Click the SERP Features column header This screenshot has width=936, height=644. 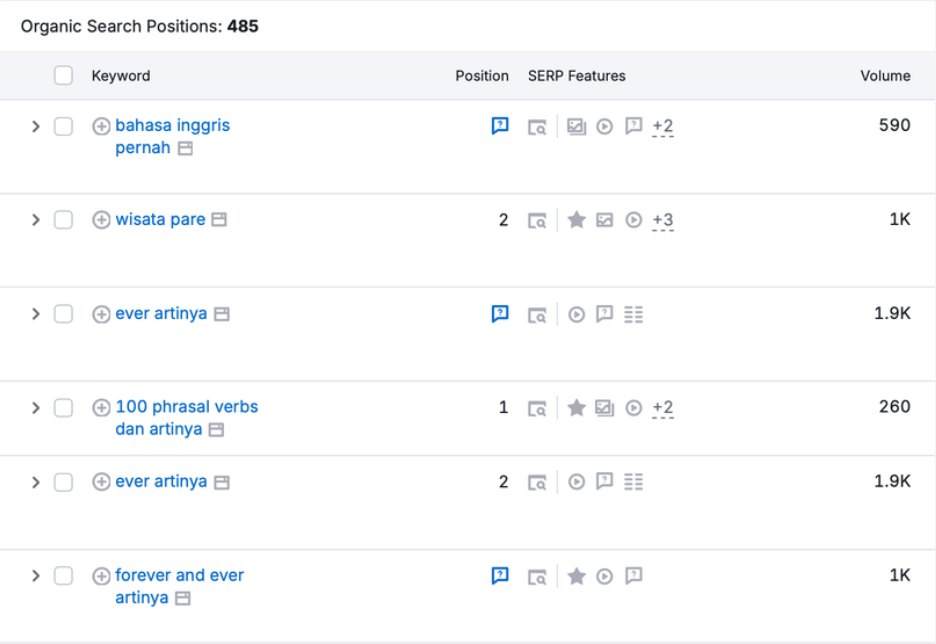point(577,76)
